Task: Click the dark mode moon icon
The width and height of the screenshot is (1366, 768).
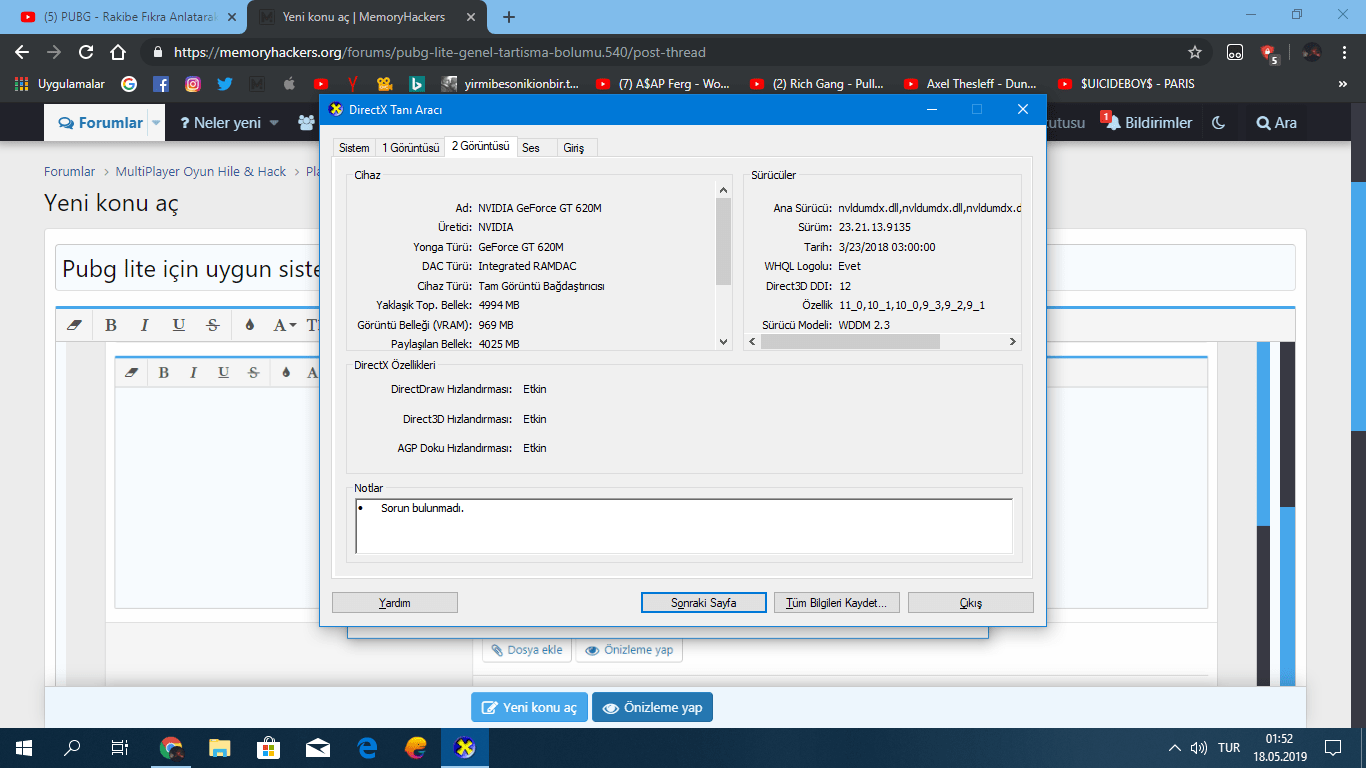Action: (x=1218, y=122)
